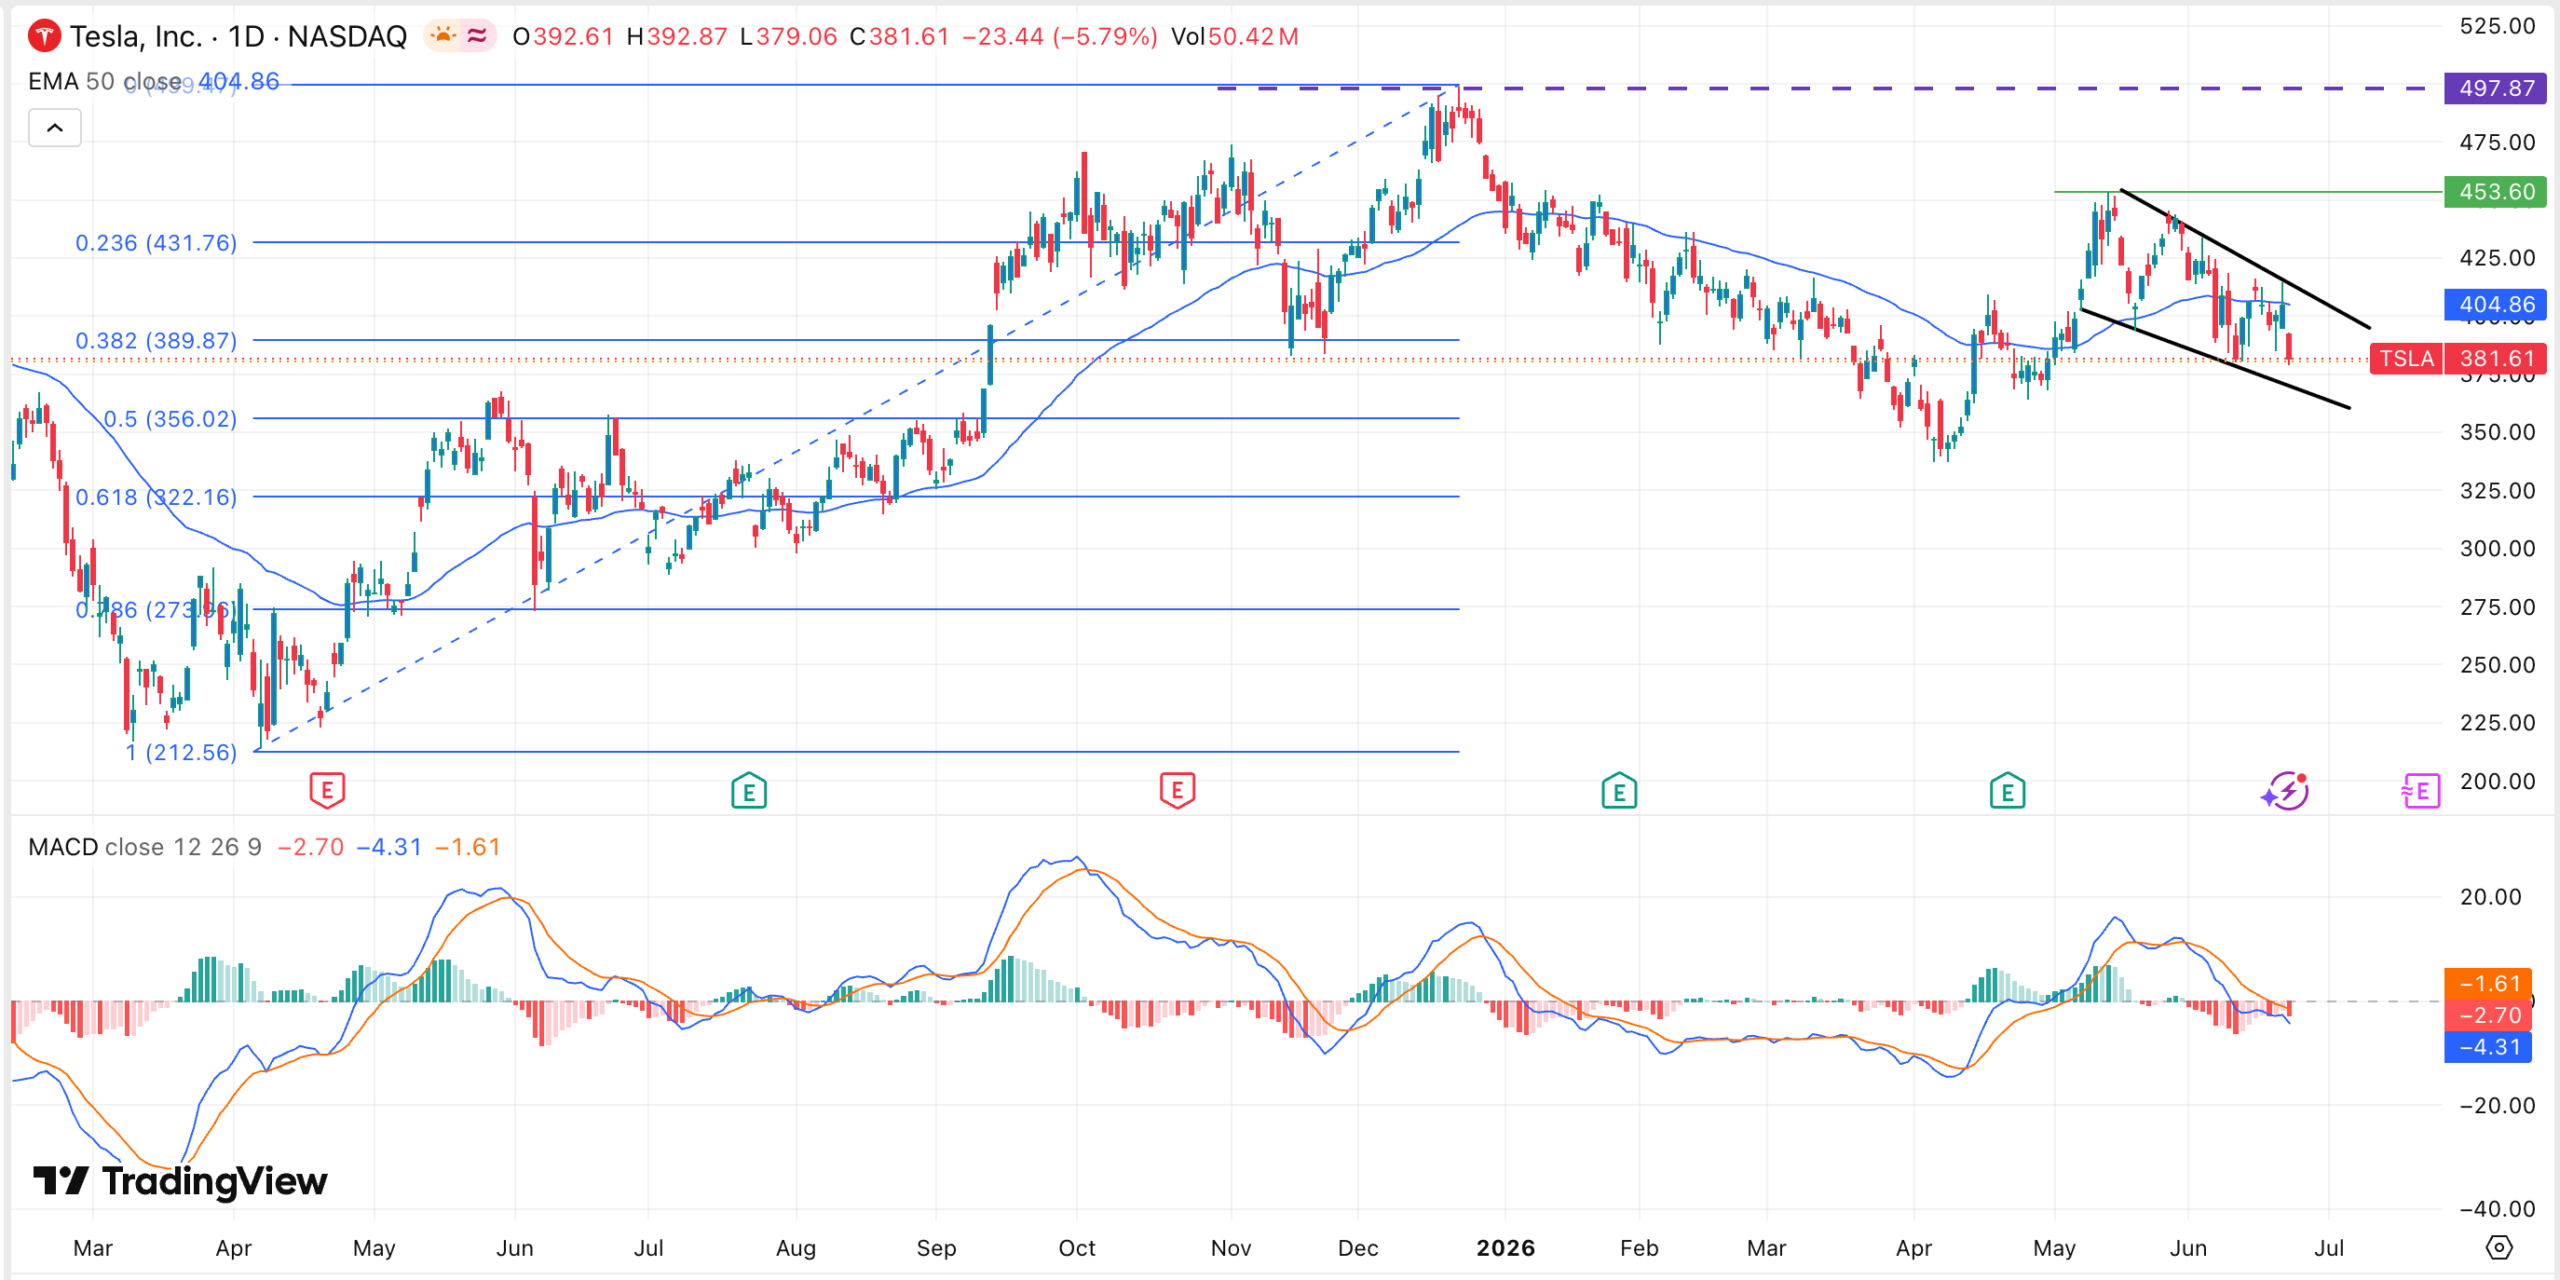2560x1280 pixels.
Task: Click the 200.00 price axis label
Action: [x=2497, y=781]
